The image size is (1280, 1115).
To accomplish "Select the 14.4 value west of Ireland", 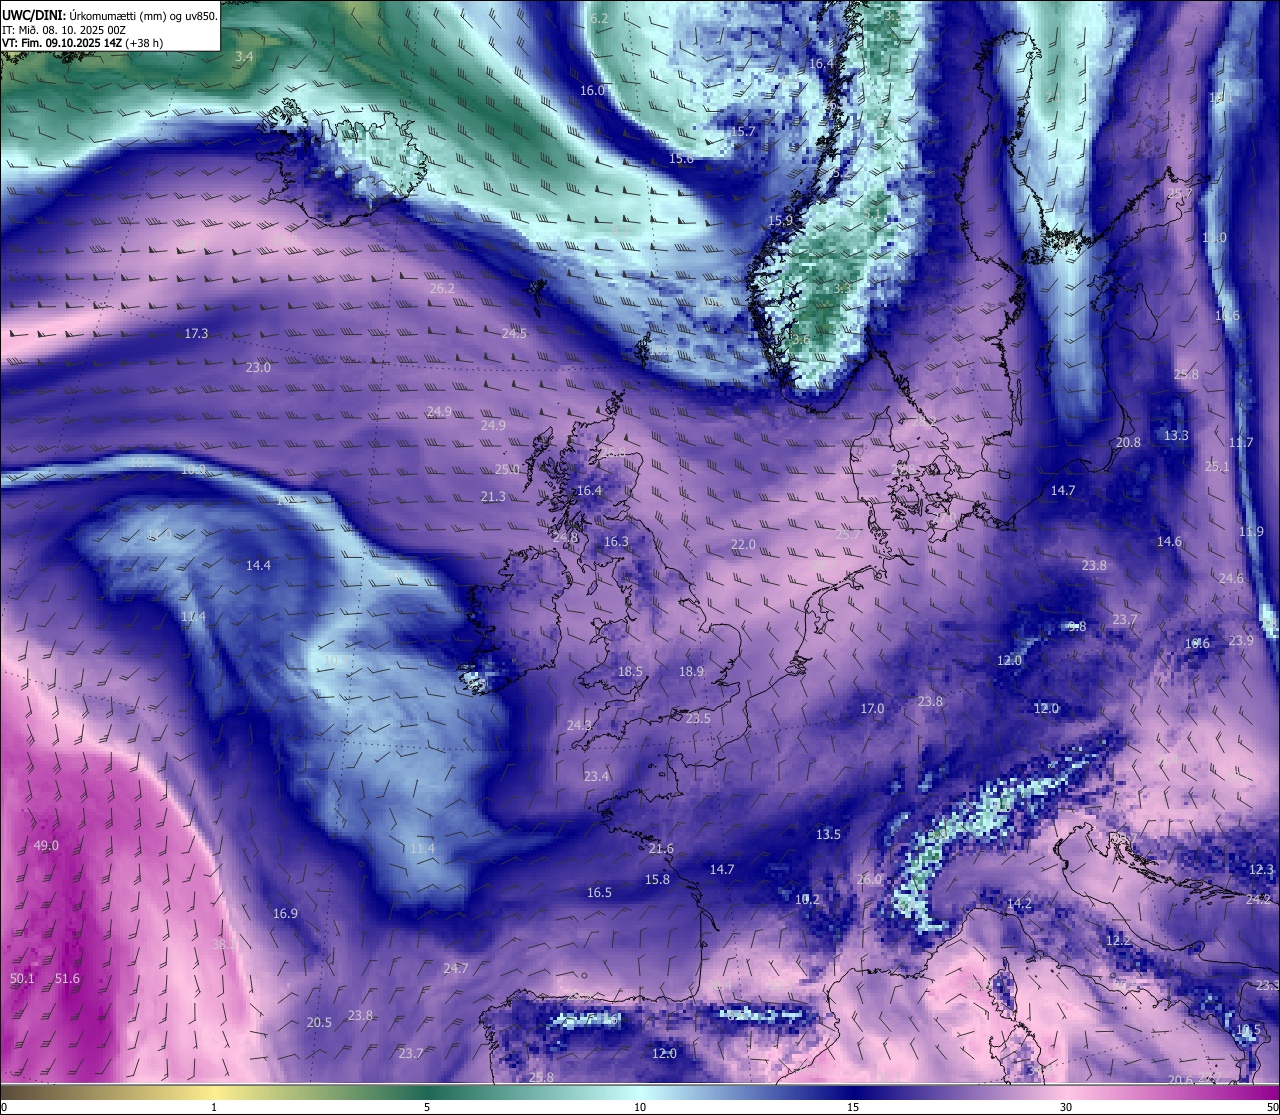I will coord(258,565).
